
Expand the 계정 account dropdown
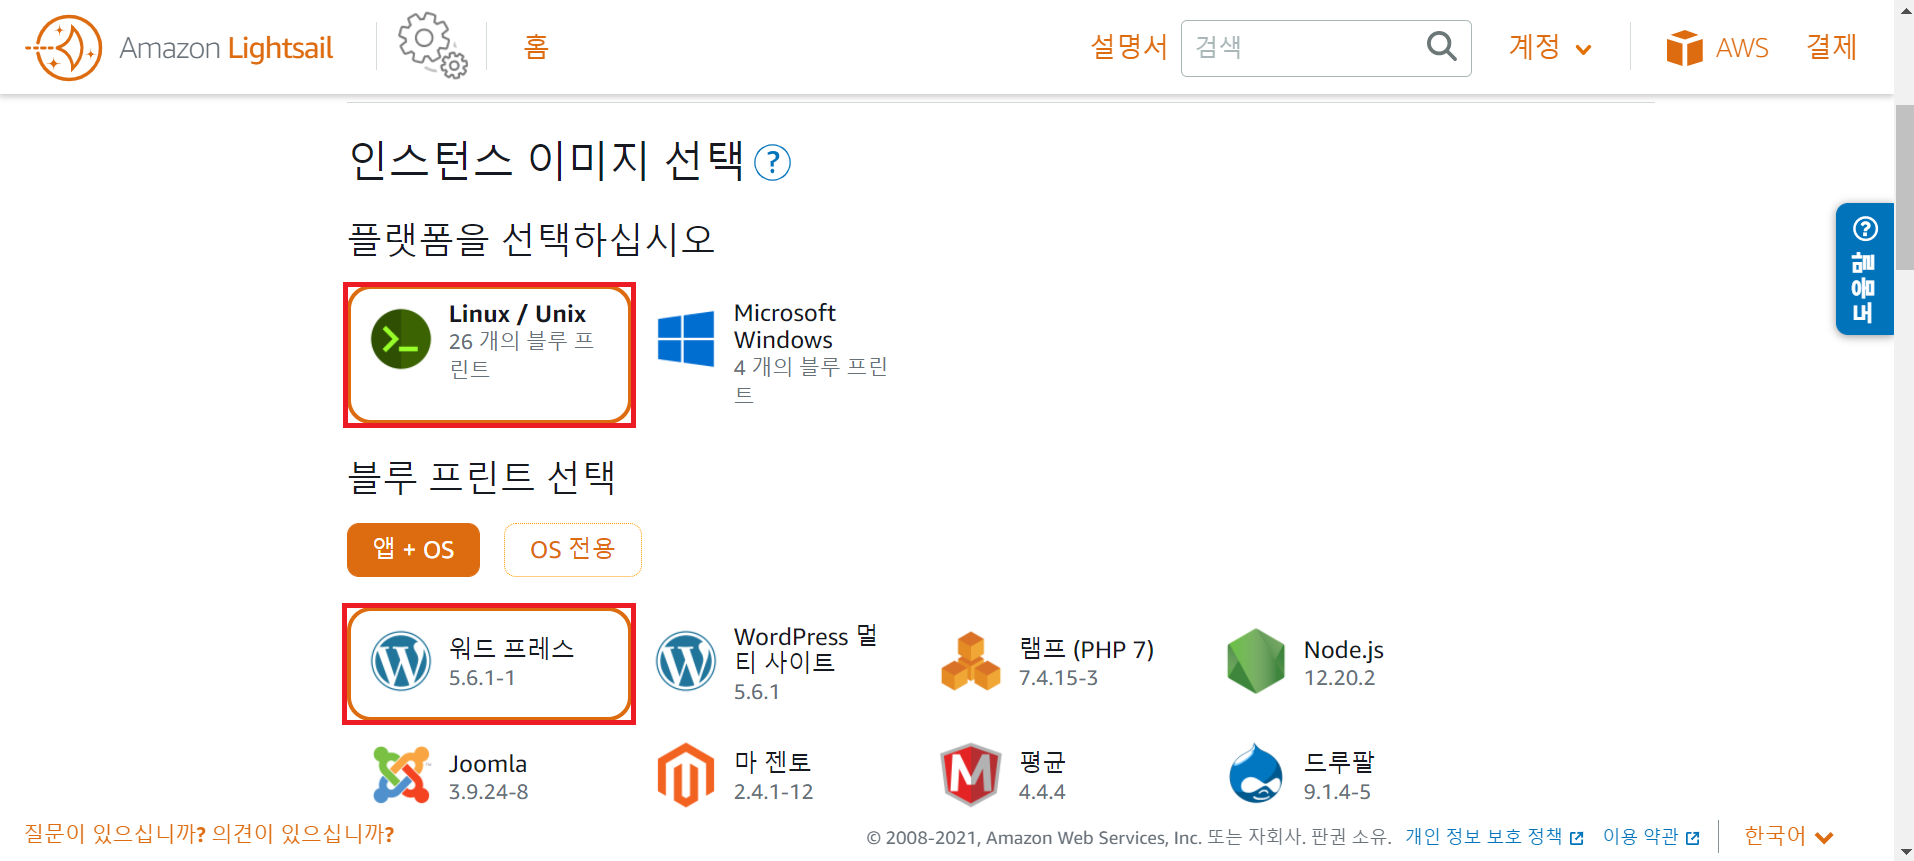(1550, 47)
